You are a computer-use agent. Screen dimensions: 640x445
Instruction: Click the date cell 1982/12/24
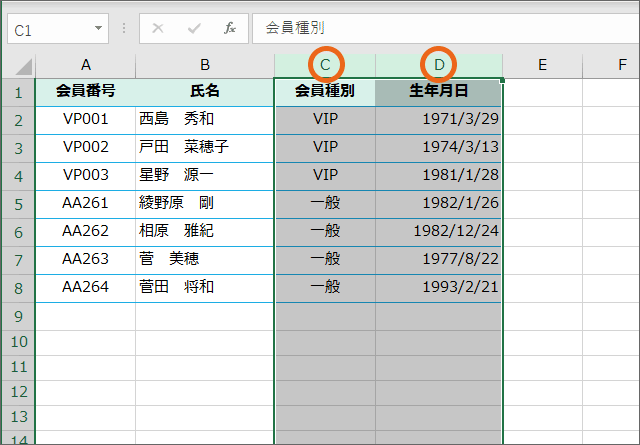(439, 233)
